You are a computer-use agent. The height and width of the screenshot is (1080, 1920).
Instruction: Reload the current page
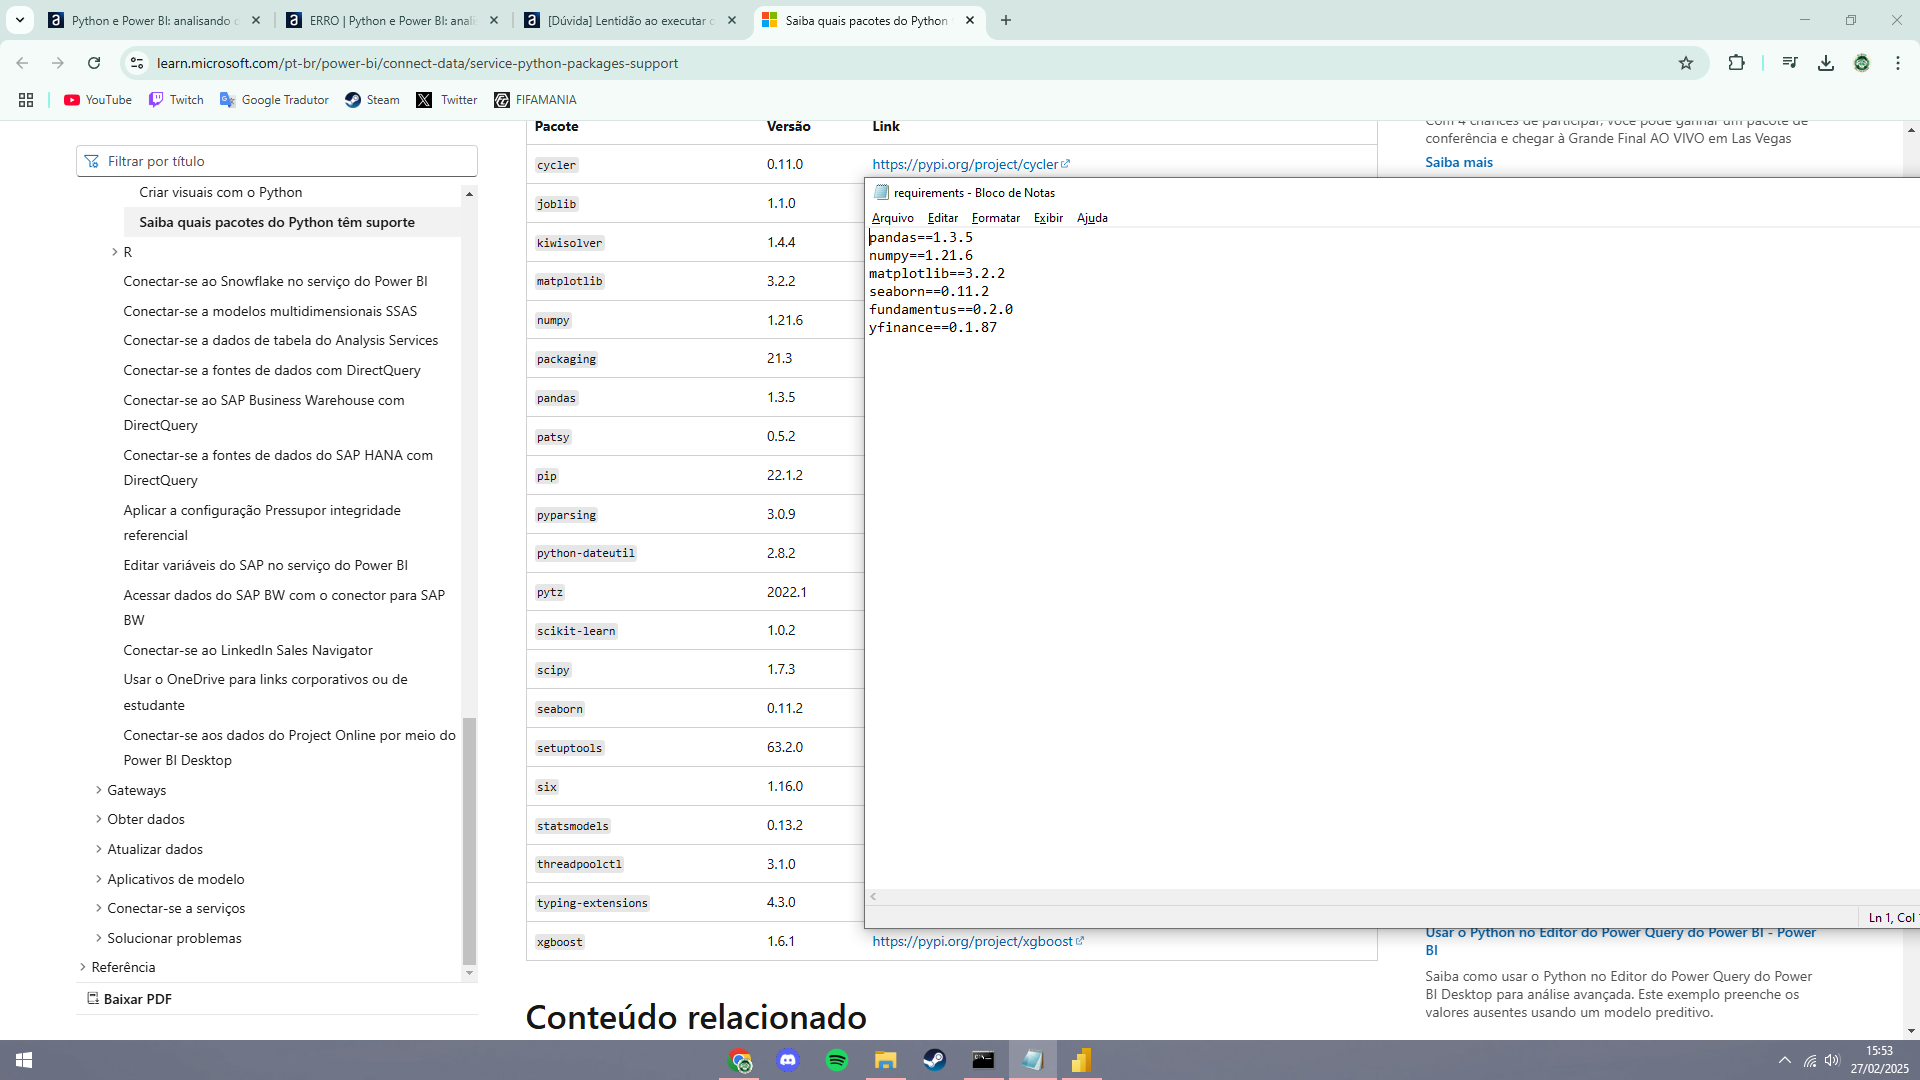pos(94,63)
